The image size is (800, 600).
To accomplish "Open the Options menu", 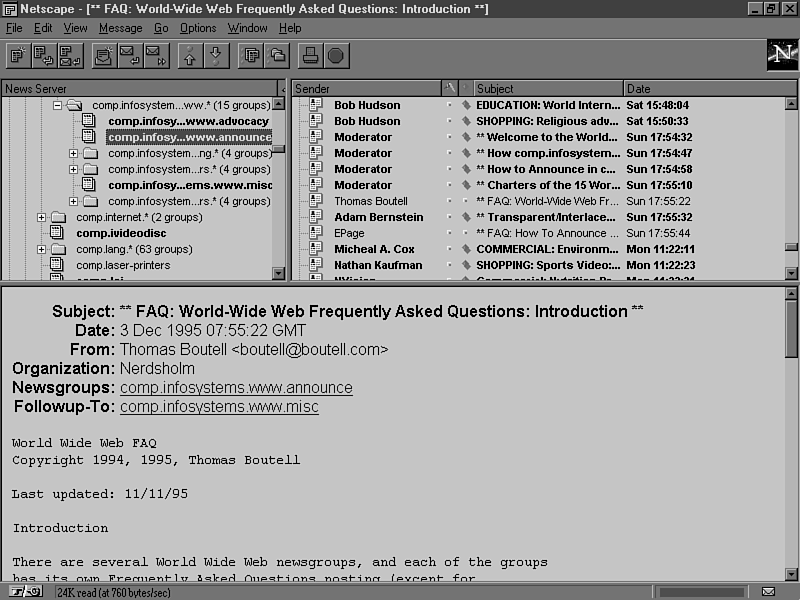I will 198,28.
